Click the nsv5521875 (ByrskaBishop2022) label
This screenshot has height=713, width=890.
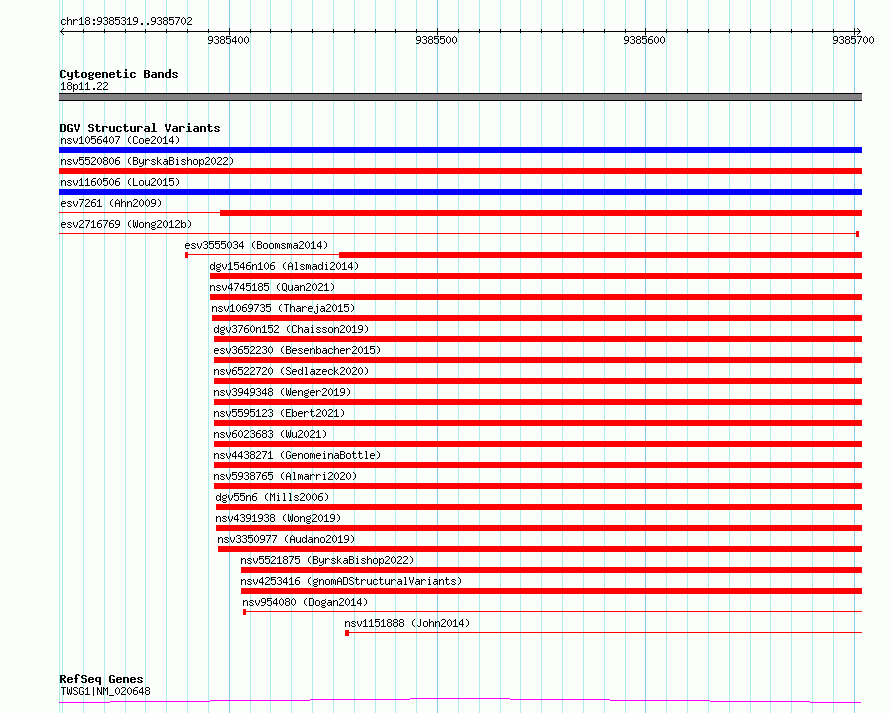coord(327,560)
